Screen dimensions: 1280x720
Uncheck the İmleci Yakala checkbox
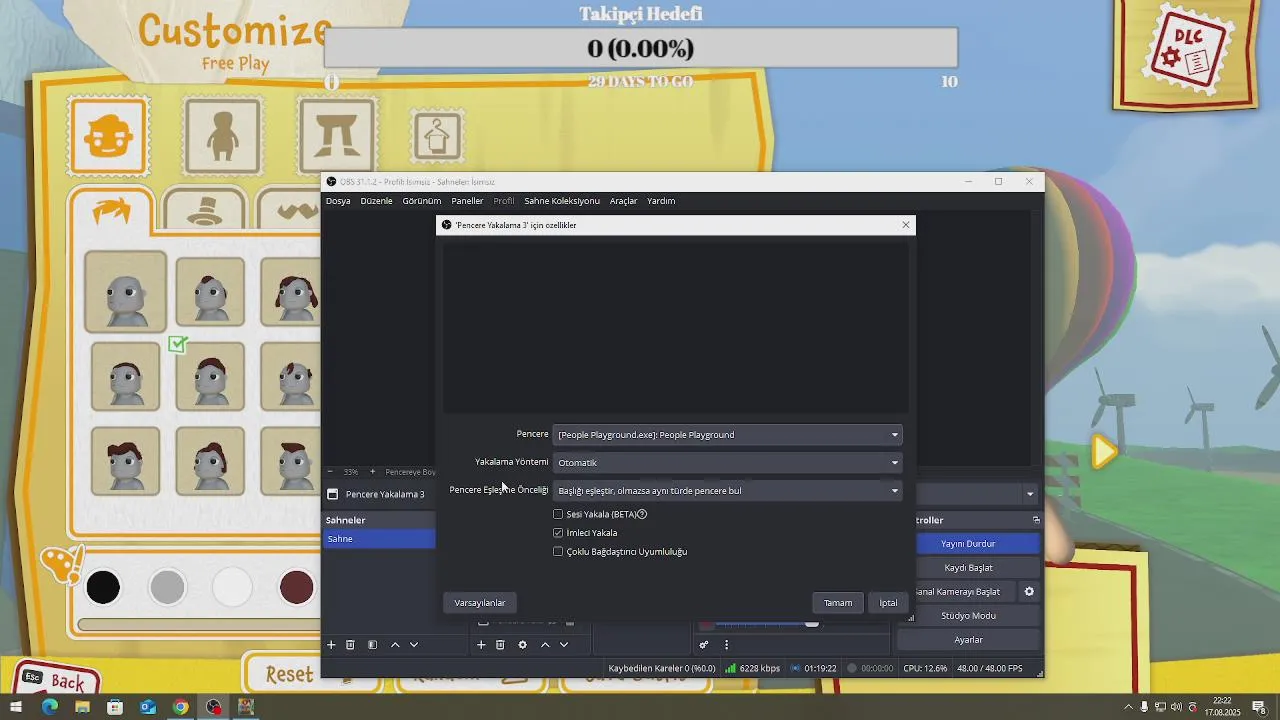(x=558, y=533)
